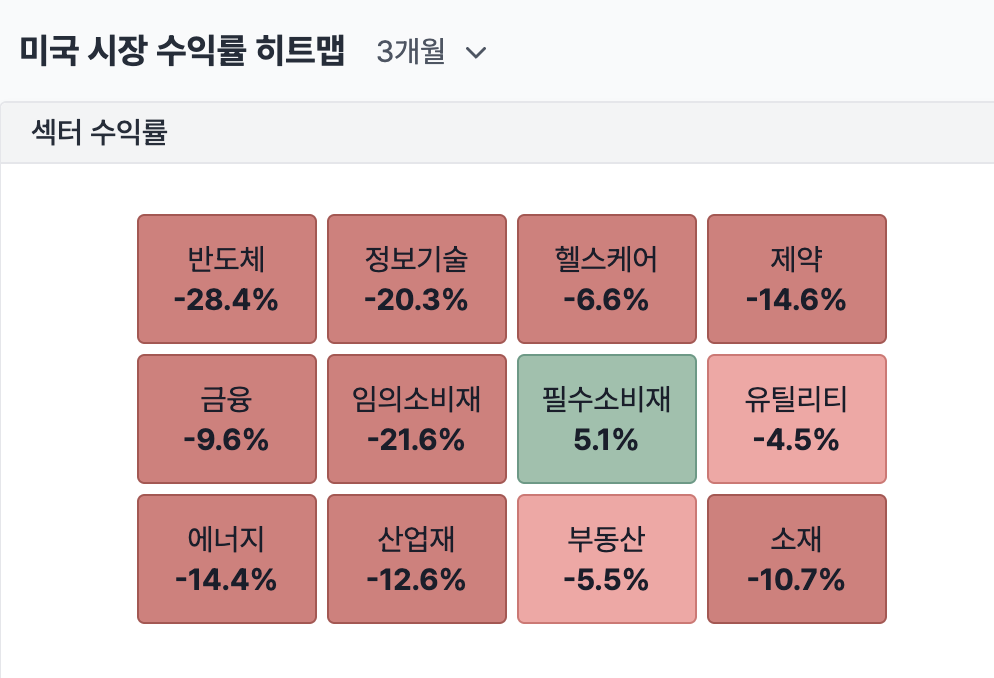This screenshot has width=994, height=678.
Task: Click the 미국 시장 수익률 히트맵 title
Action: click(182, 51)
